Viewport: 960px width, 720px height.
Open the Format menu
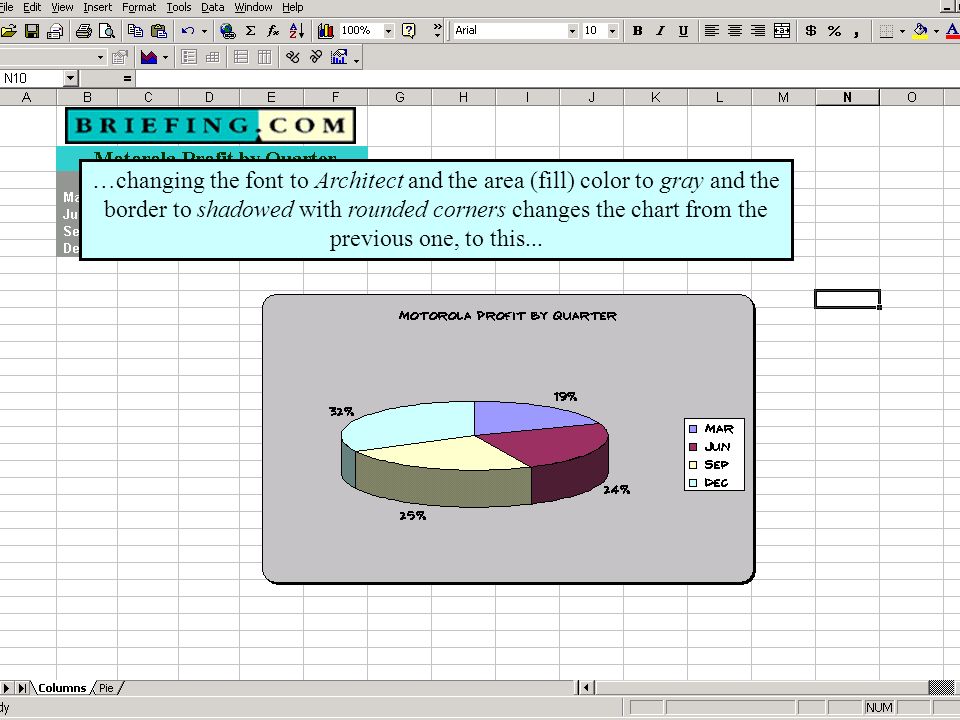click(139, 7)
